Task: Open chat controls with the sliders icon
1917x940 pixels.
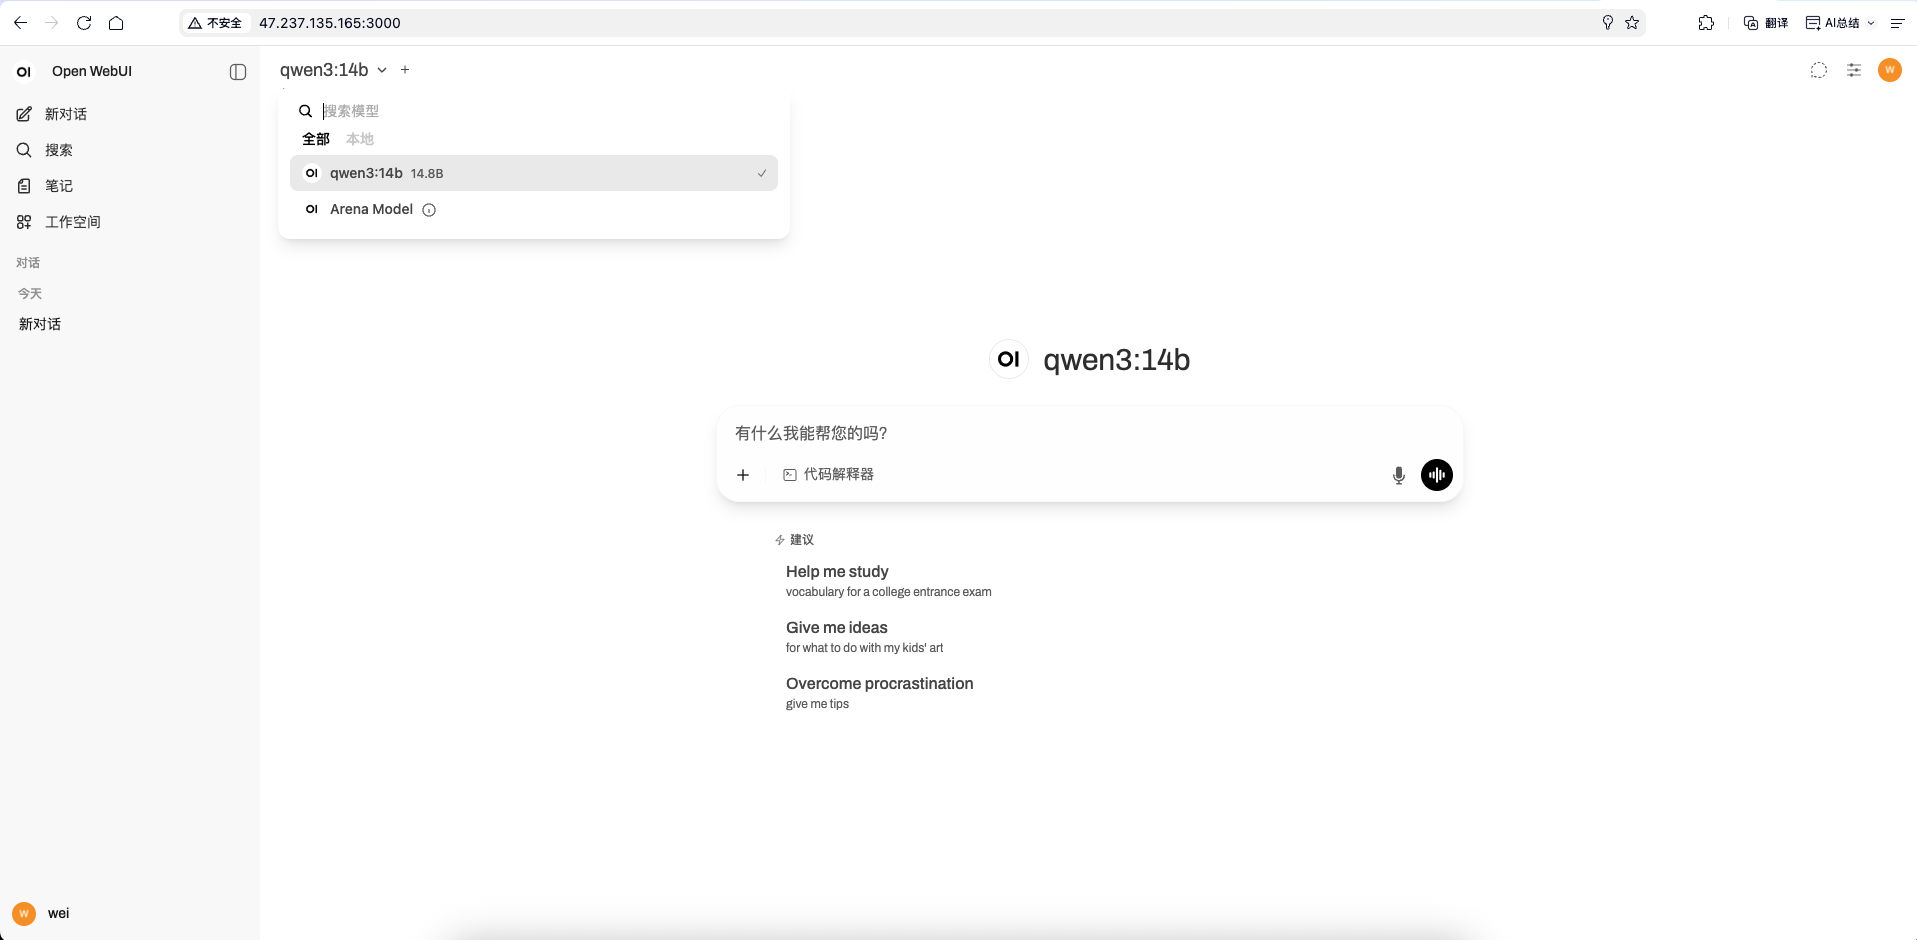Action: pos(1853,70)
